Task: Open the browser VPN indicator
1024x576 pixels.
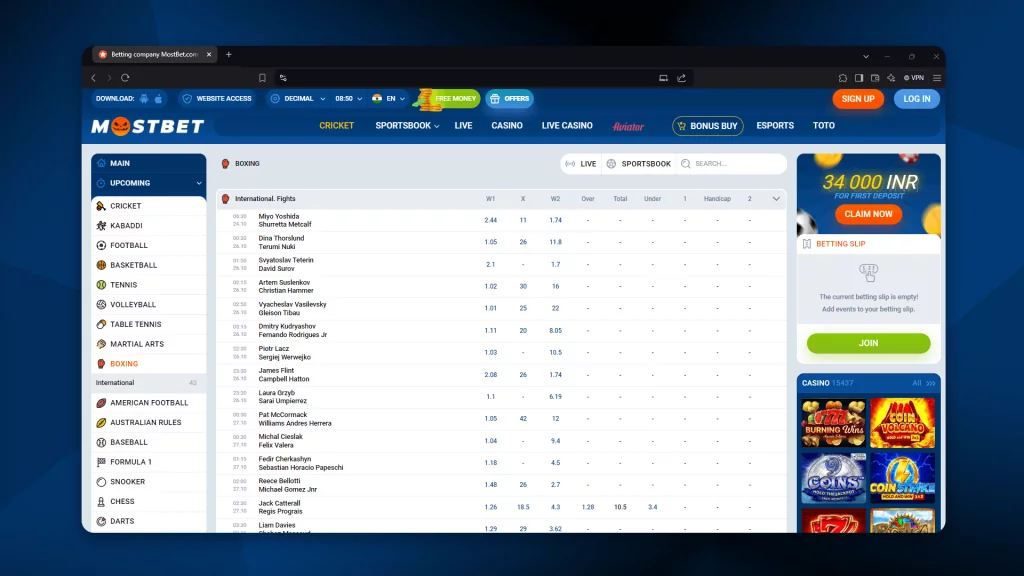Action: pos(914,78)
